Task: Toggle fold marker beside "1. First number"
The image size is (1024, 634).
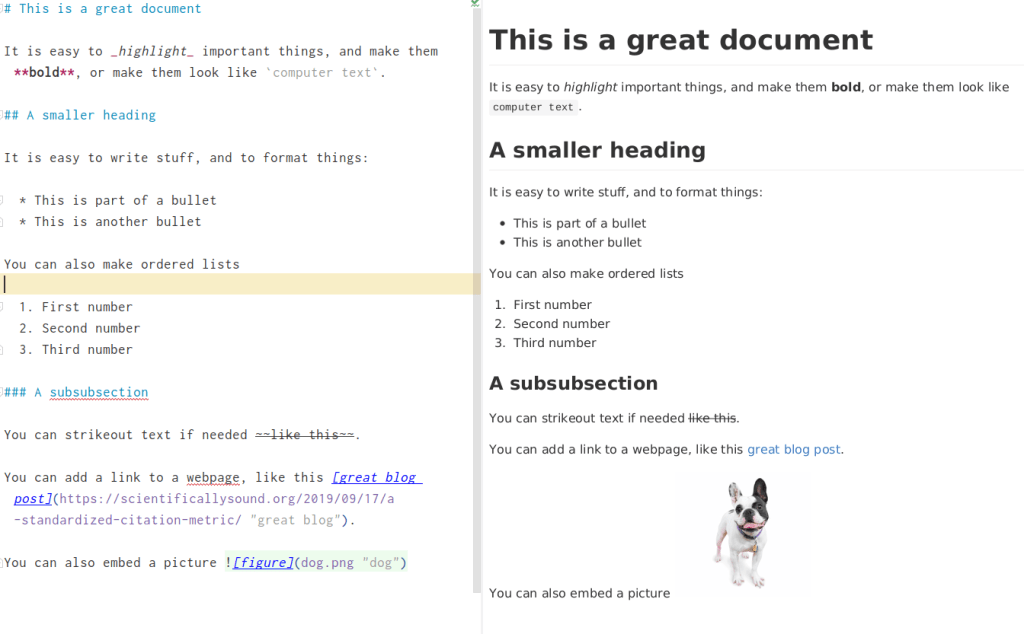Action: point(2,307)
